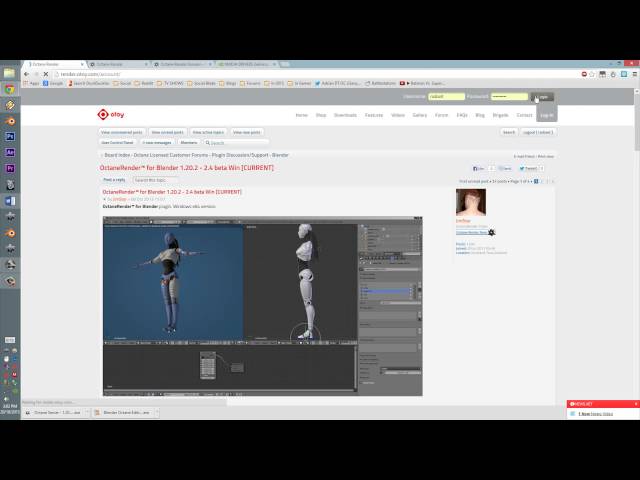Click the Password input field
This screenshot has height=480, width=640.
pyautogui.click(x=509, y=97)
